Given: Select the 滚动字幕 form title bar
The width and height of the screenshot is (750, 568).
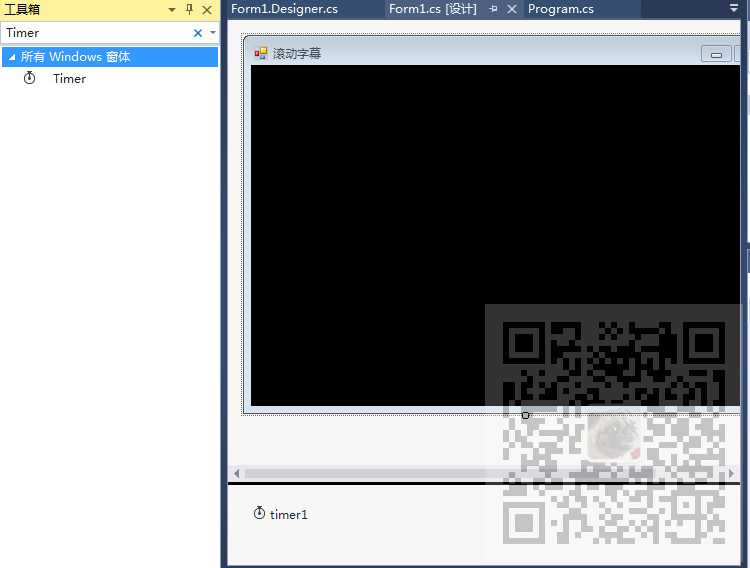Looking at the screenshot, I should (493, 53).
